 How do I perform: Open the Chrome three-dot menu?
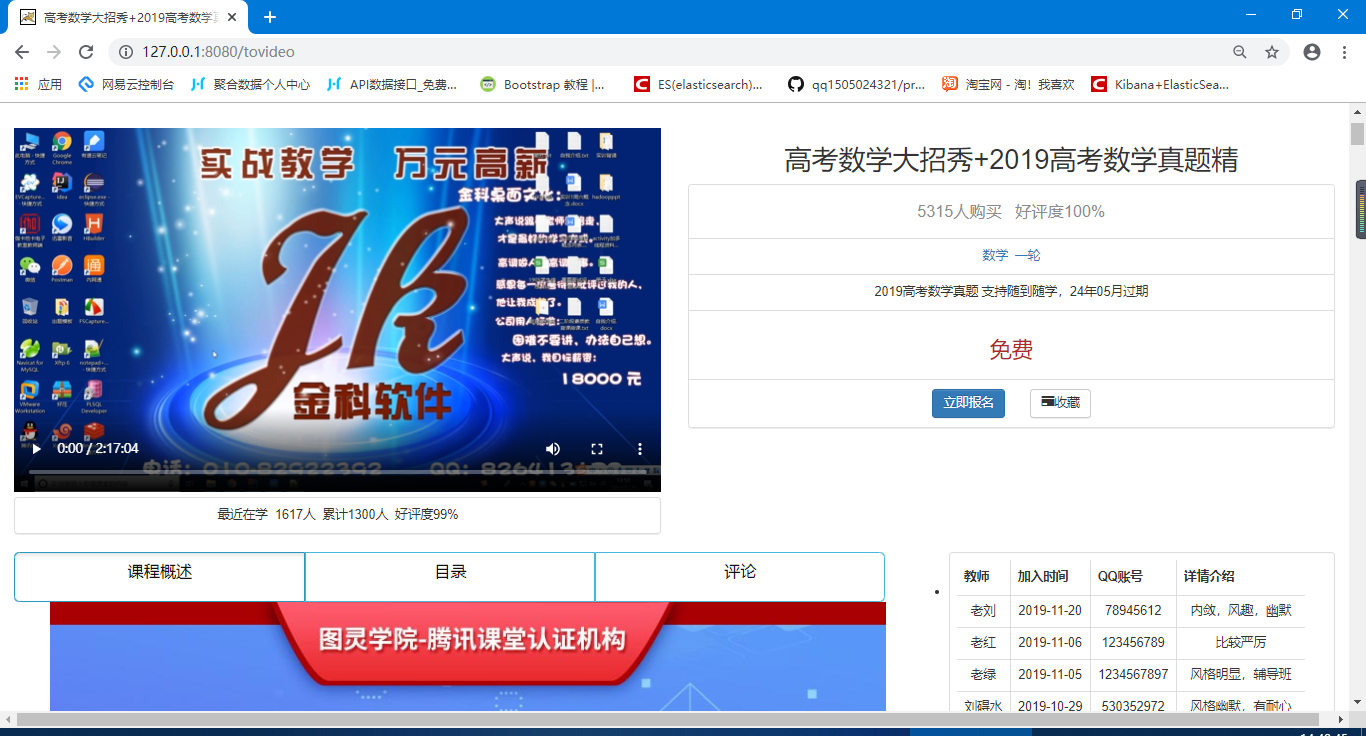(x=1344, y=52)
